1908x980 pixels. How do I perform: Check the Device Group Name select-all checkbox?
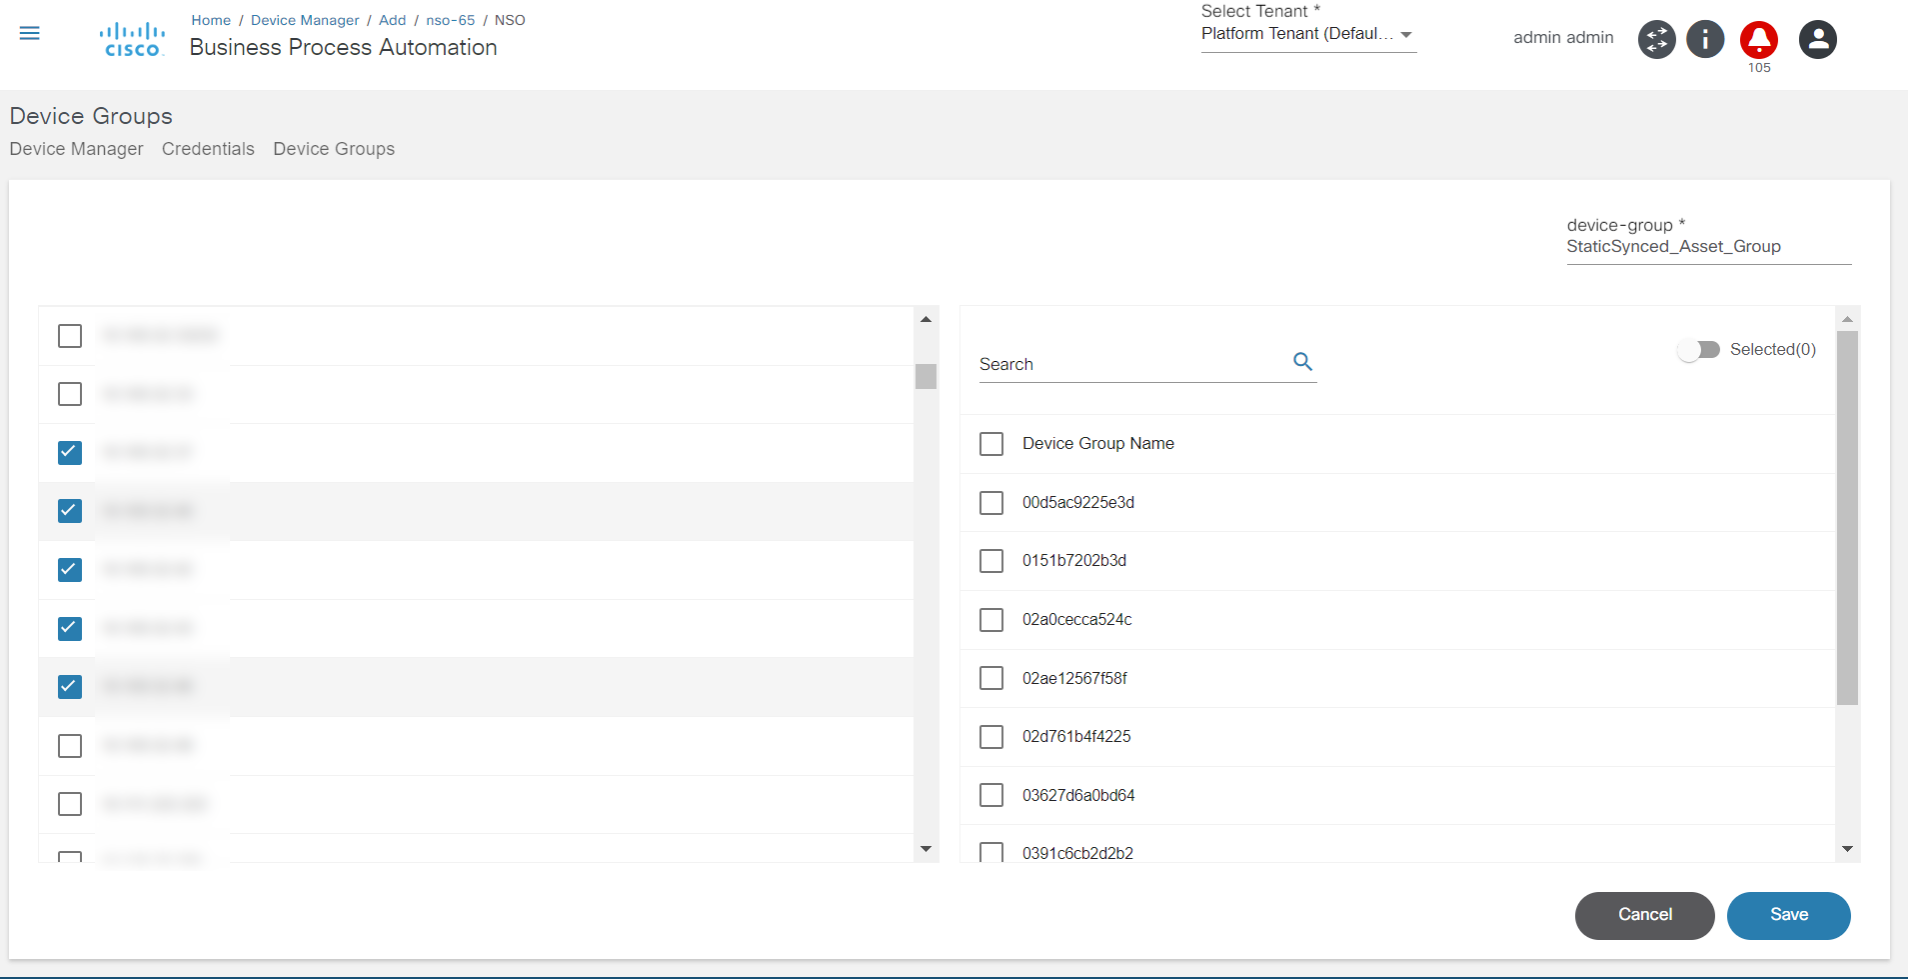point(991,444)
